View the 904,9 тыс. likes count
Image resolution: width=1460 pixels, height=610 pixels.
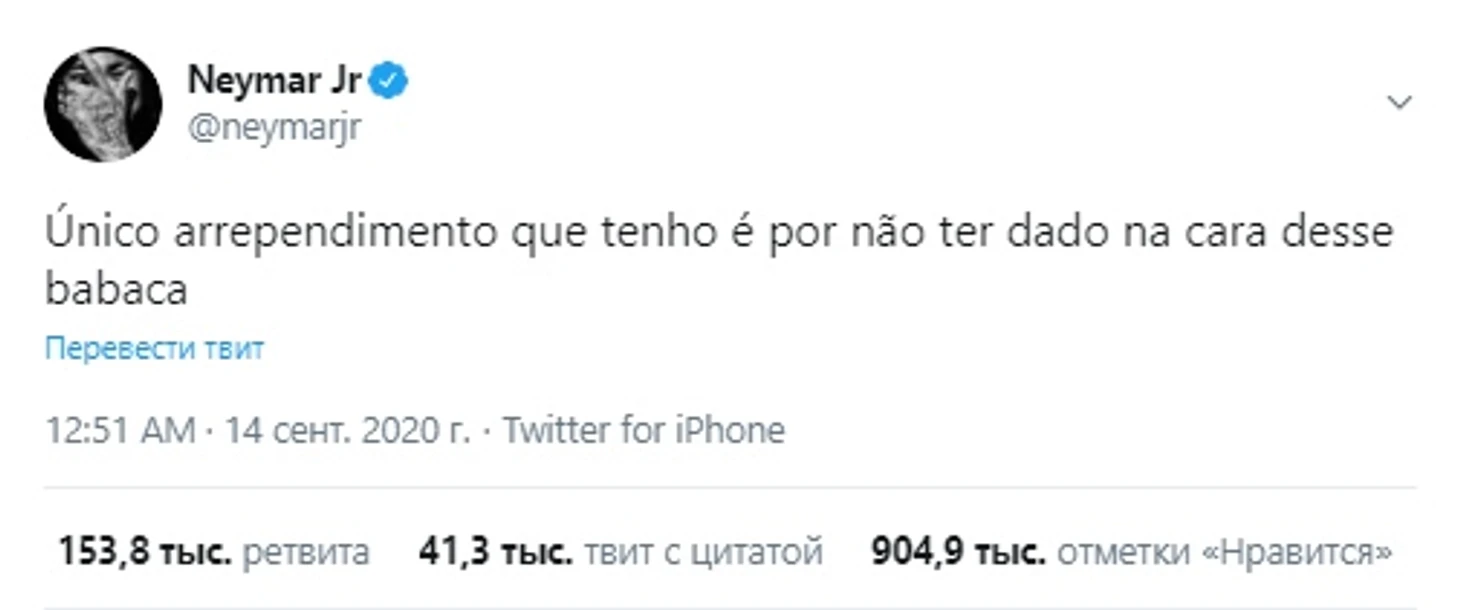pyautogui.click(x=959, y=552)
